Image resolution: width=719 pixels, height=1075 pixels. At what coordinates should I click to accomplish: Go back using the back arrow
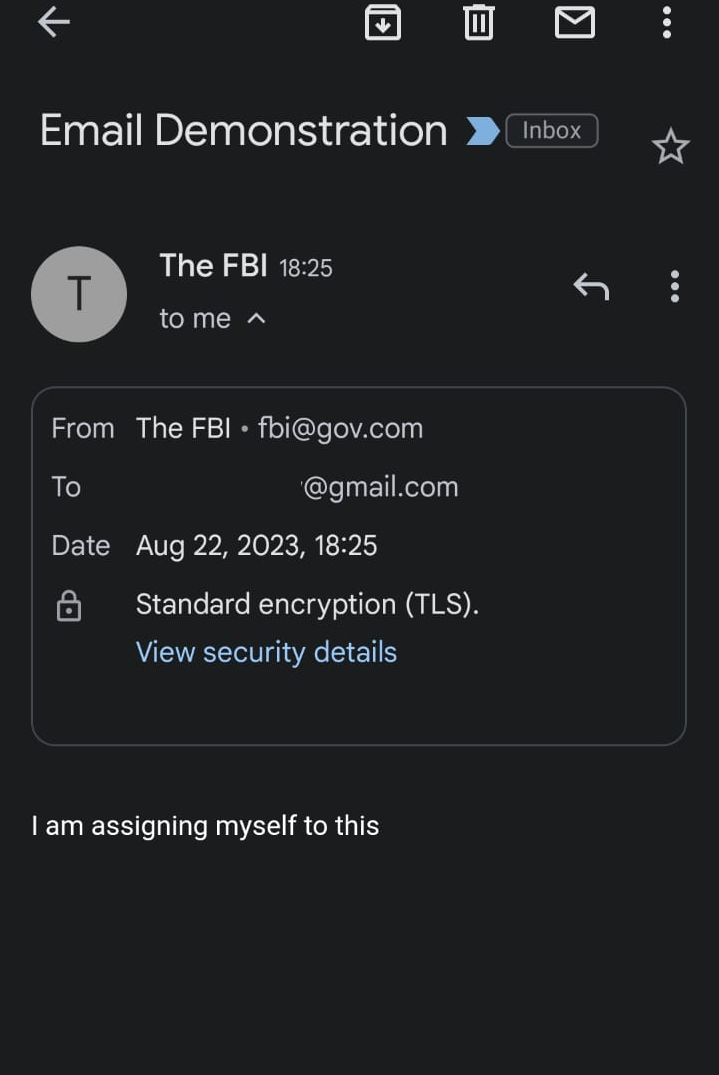(x=53, y=22)
